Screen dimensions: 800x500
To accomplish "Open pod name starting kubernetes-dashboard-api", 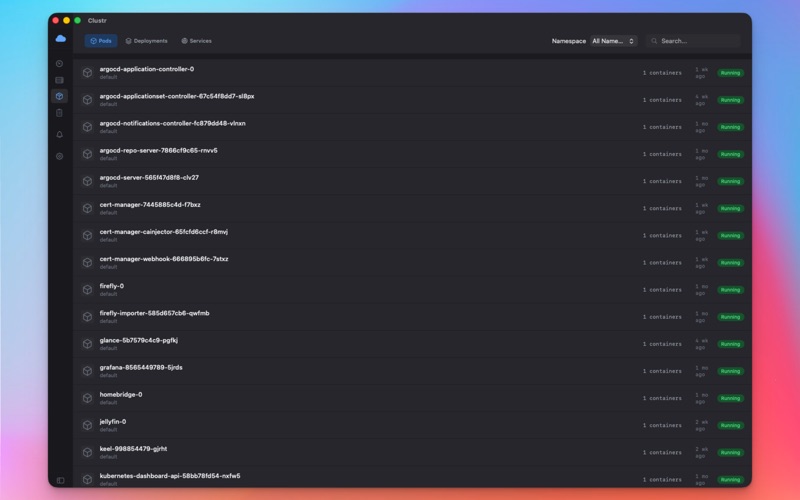I will click(x=170, y=476).
